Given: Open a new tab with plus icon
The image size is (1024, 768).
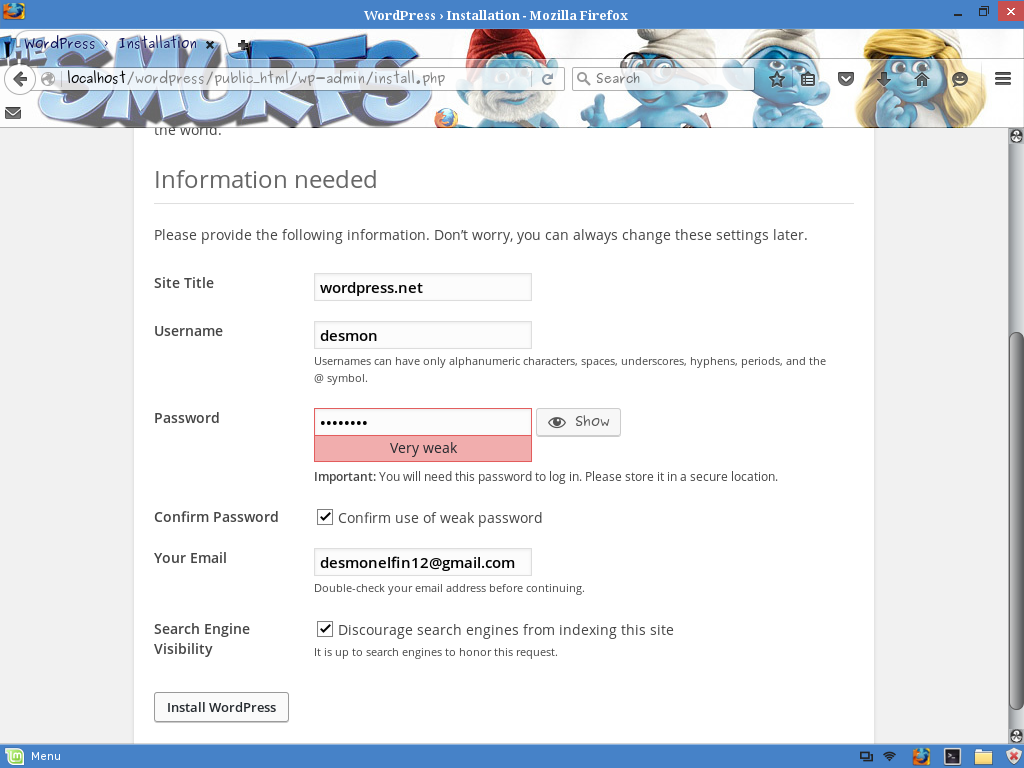Looking at the screenshot, I should [244, 45].
